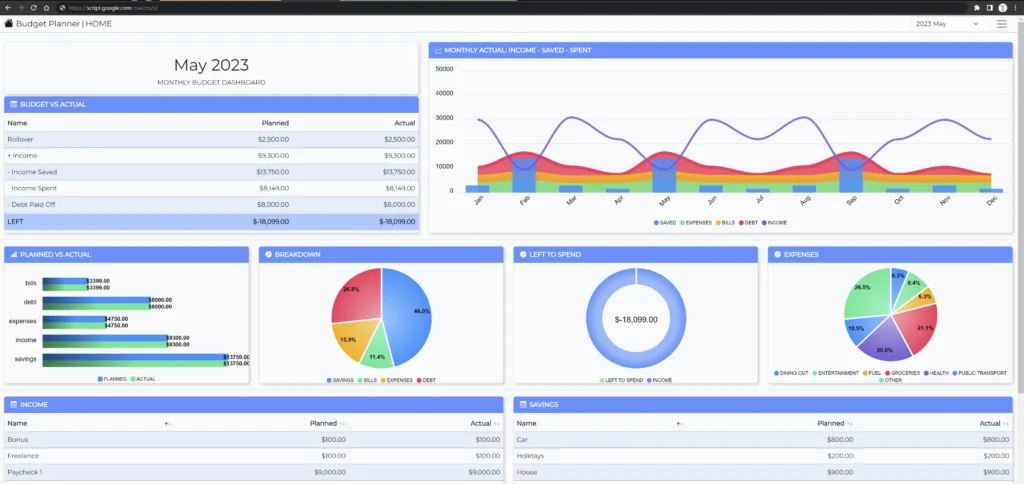Toggle the INCOME series in the monthly chart legend
Screen dimensions: 1024x484
(x=778, y=222)
